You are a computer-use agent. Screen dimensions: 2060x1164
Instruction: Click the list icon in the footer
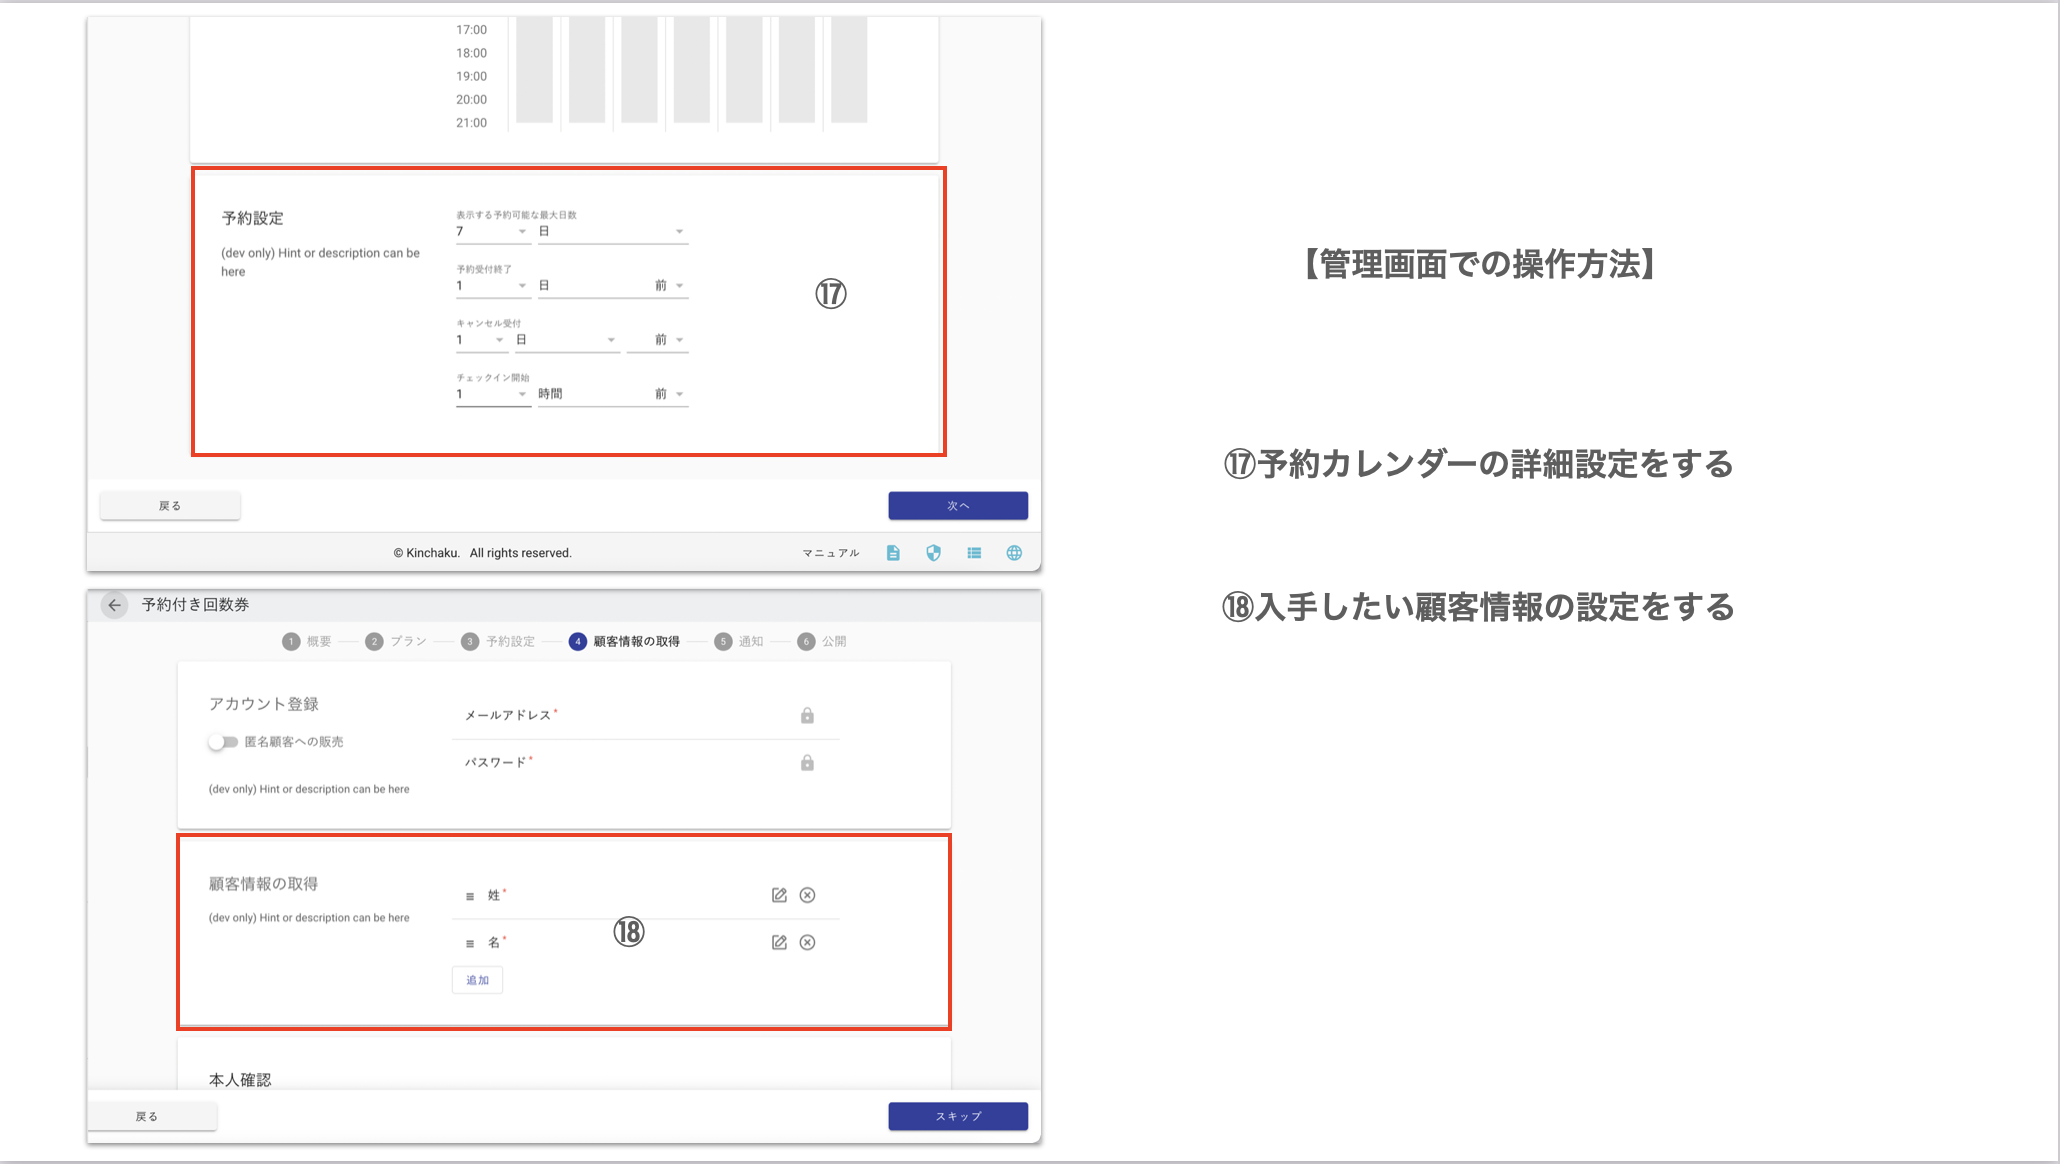point(974,553)
